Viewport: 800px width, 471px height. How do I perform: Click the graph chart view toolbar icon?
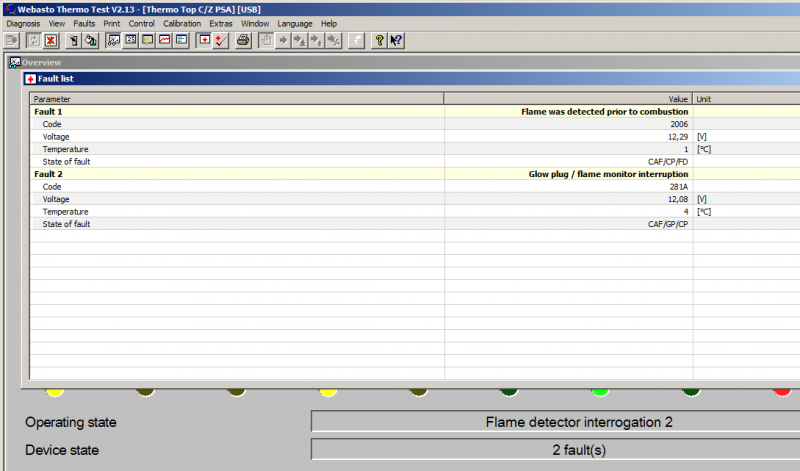click(x=164, y=40)
